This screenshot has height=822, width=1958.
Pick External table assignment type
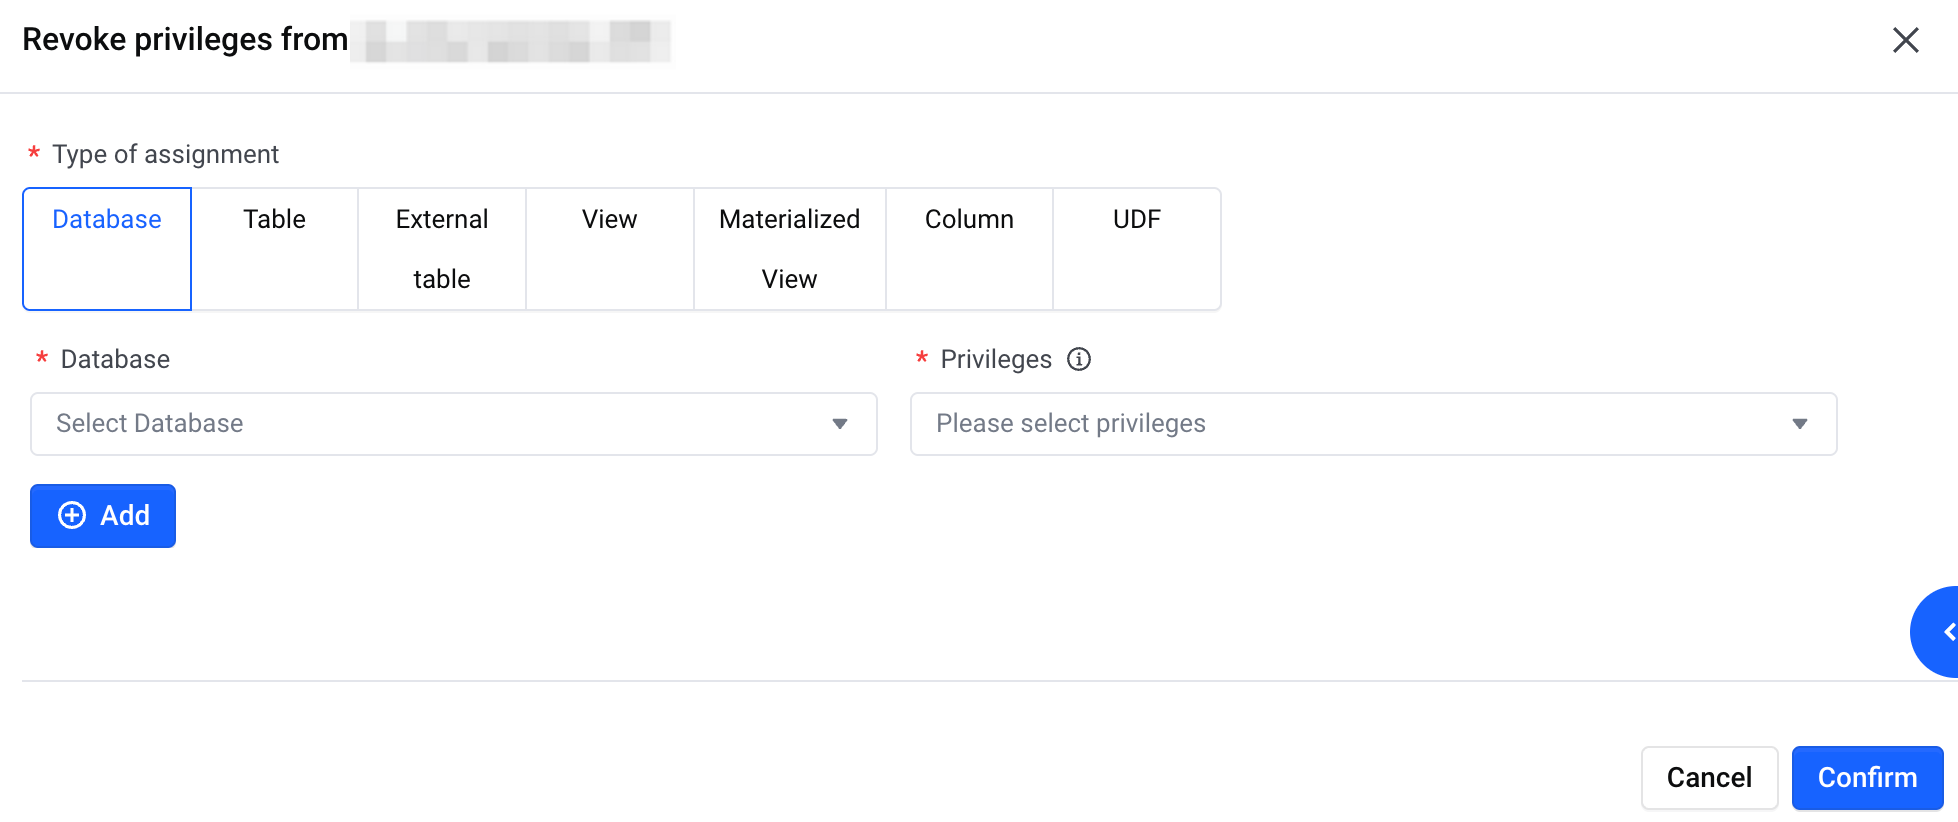[442, 249]
